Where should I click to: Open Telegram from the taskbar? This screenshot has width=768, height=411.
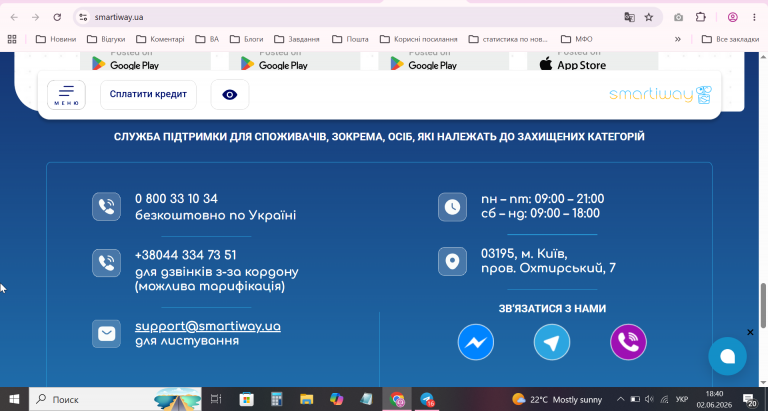[427, 399]
